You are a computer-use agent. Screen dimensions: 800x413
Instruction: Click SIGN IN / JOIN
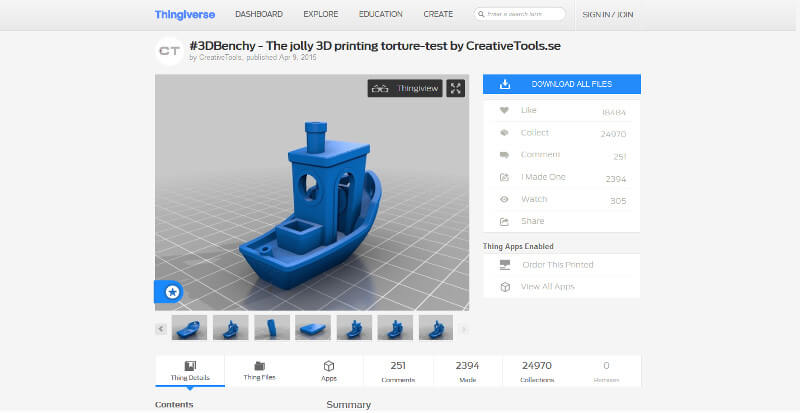608,15
